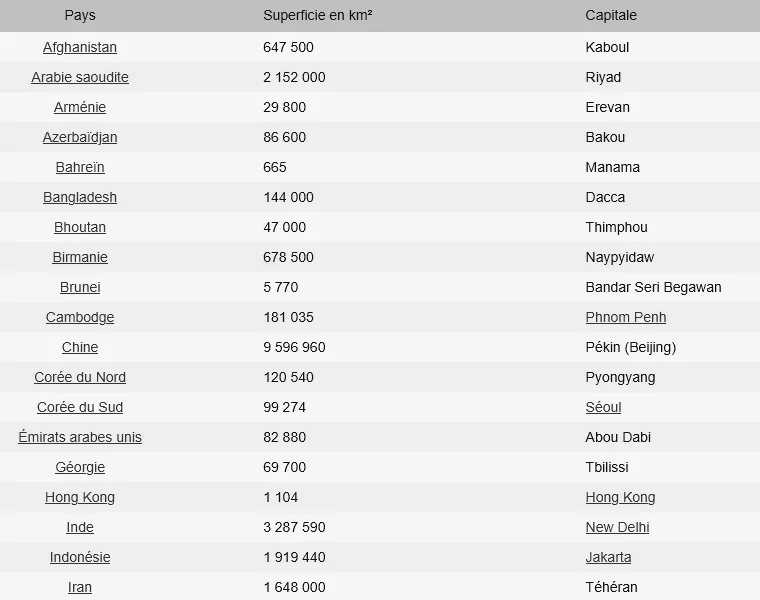760x600 pixels.
Task: Open the Brunei link
Action: tap(80, 287)
